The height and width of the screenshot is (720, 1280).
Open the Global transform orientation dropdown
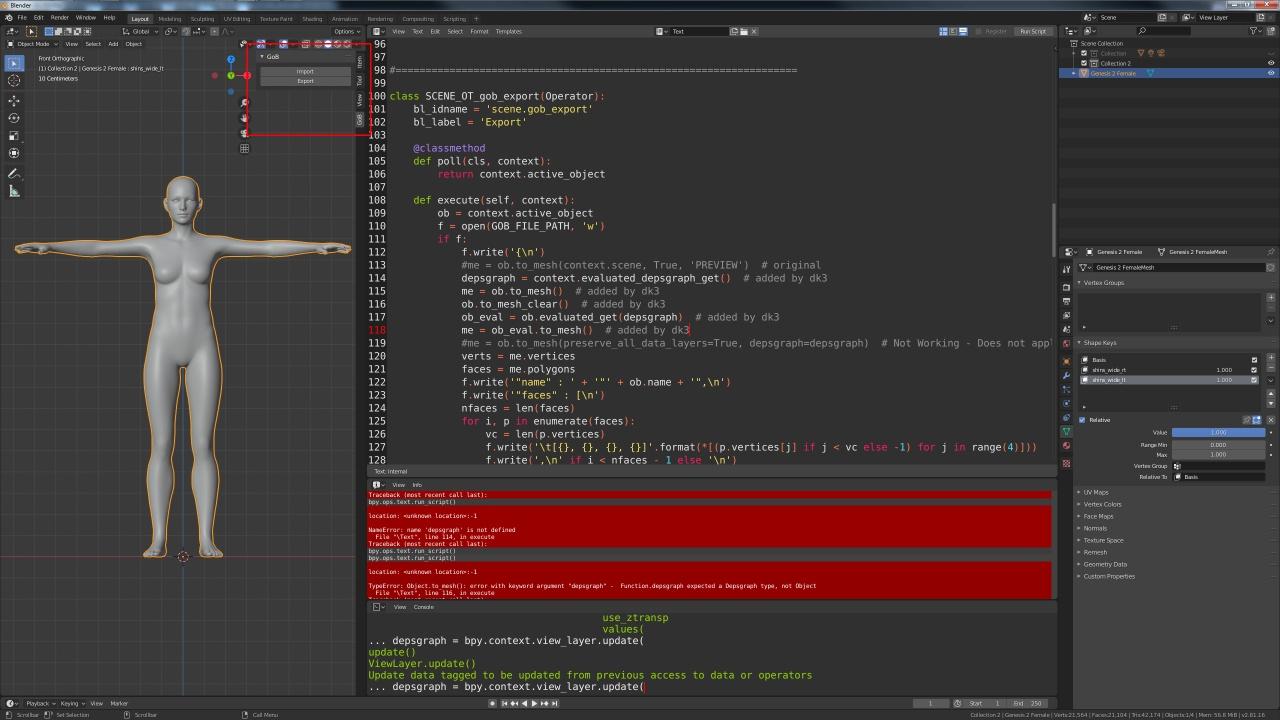coord(140,31)
